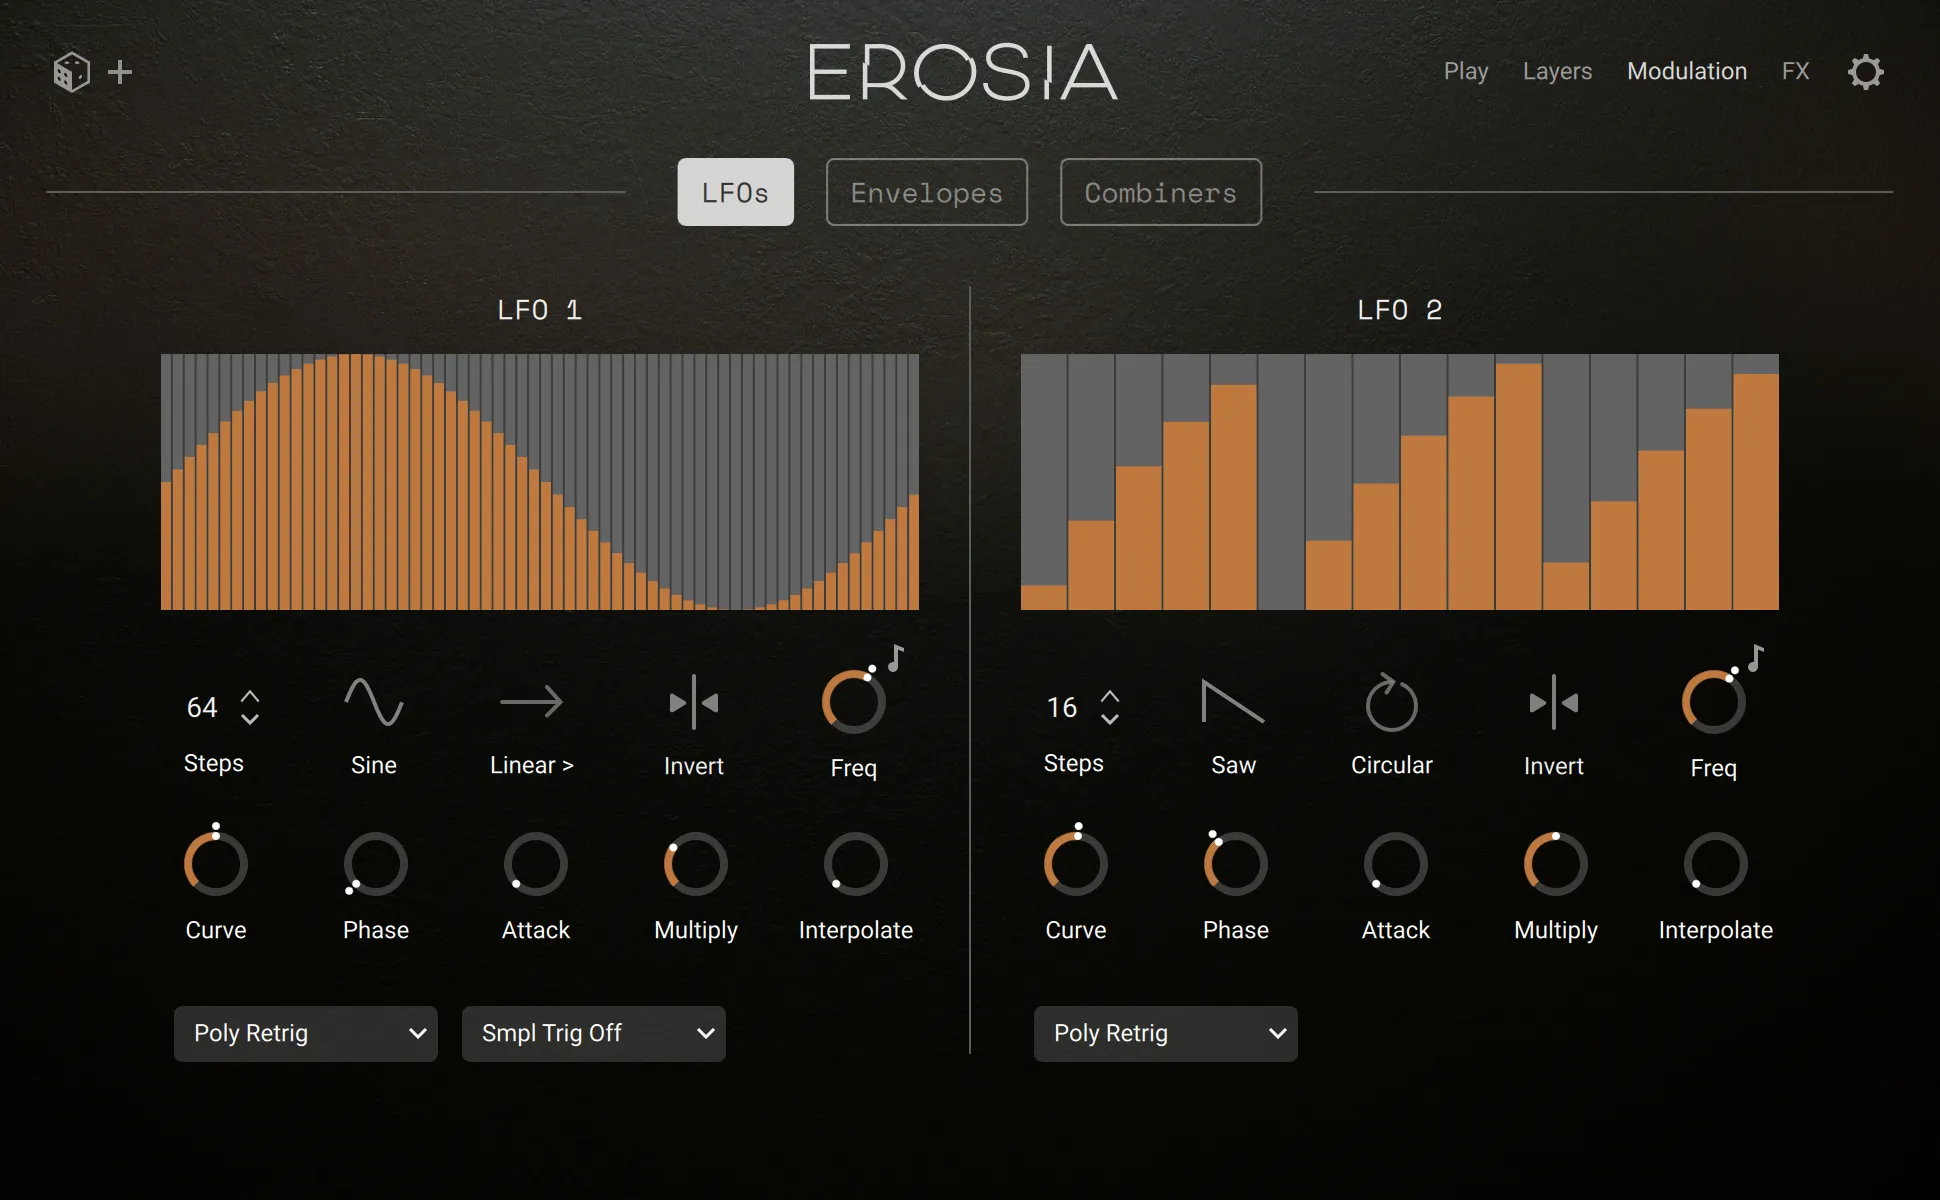Open the Layers page
This screenshot has width=1940, height=1200.
[x=1557, y=71]
